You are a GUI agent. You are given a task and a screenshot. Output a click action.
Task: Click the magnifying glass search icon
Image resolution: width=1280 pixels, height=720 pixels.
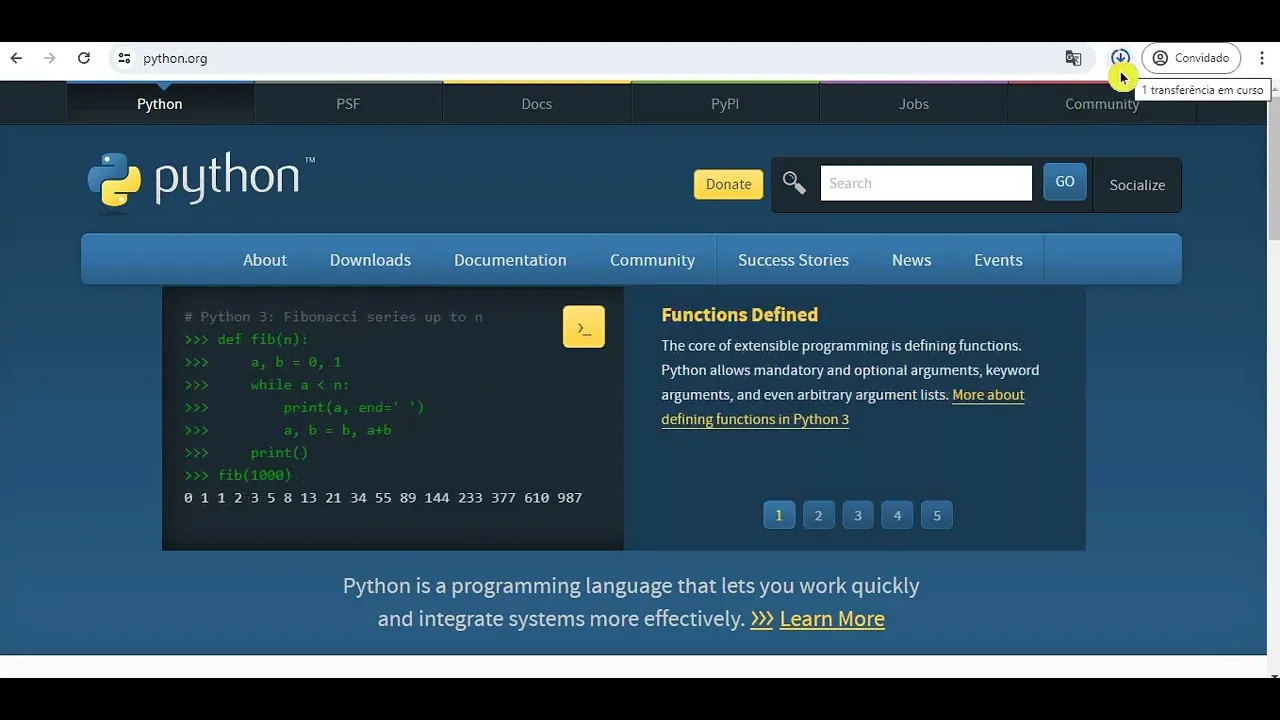[794, 183]
